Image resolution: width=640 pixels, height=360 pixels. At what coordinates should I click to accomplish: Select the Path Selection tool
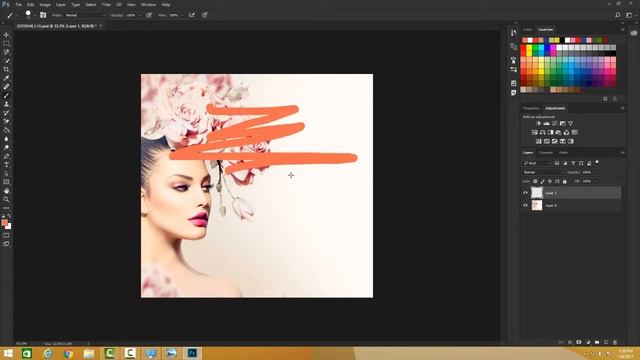(6, 173)
